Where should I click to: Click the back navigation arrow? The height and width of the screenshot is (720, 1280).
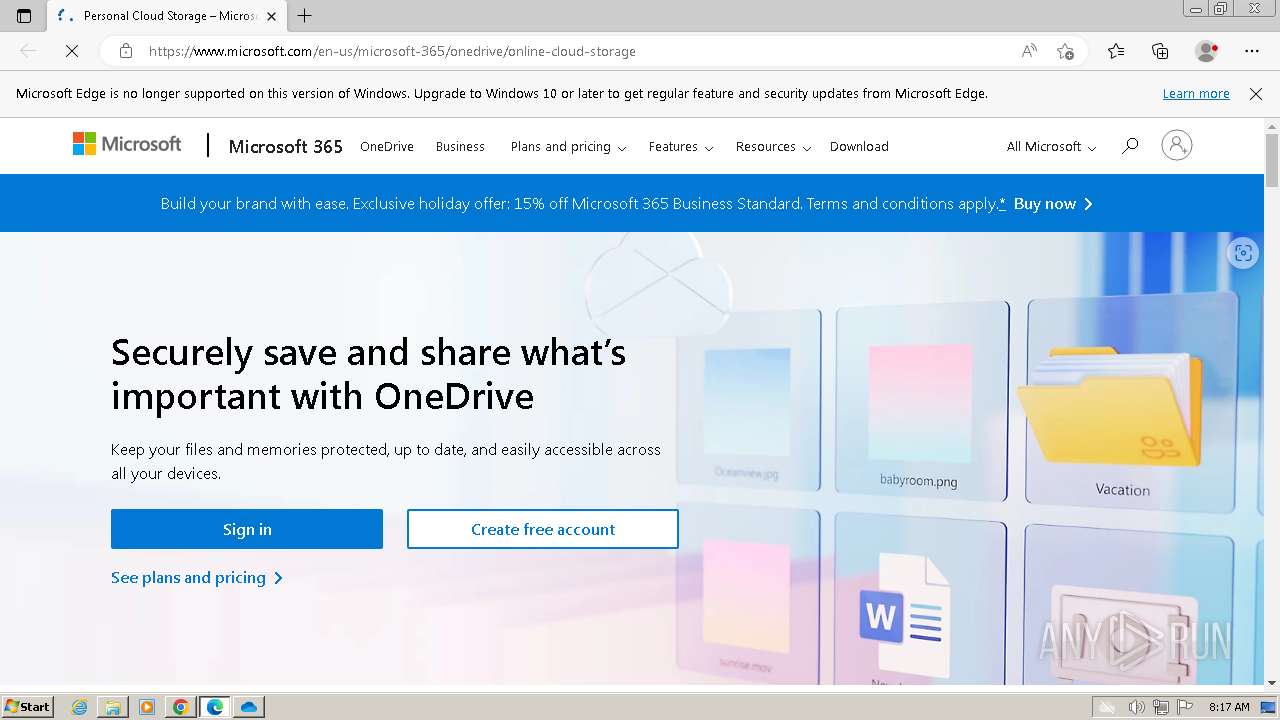[28, 51]
